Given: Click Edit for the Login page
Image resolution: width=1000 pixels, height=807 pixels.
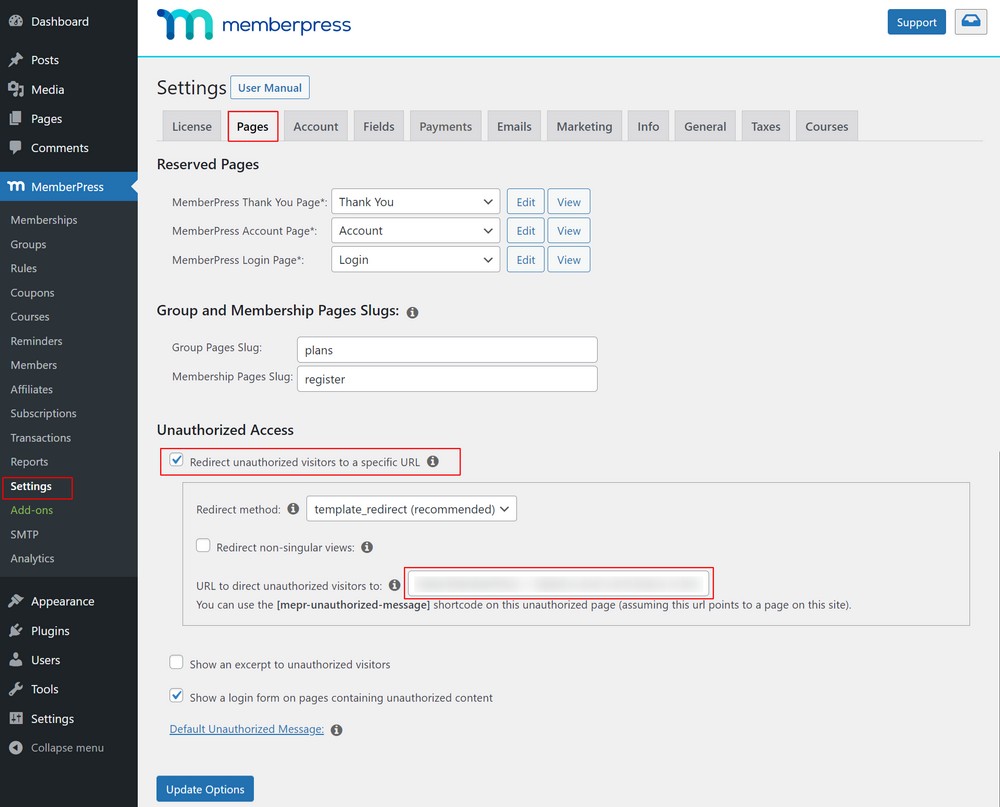Looking at the screenshot, I should coord(526,260).
